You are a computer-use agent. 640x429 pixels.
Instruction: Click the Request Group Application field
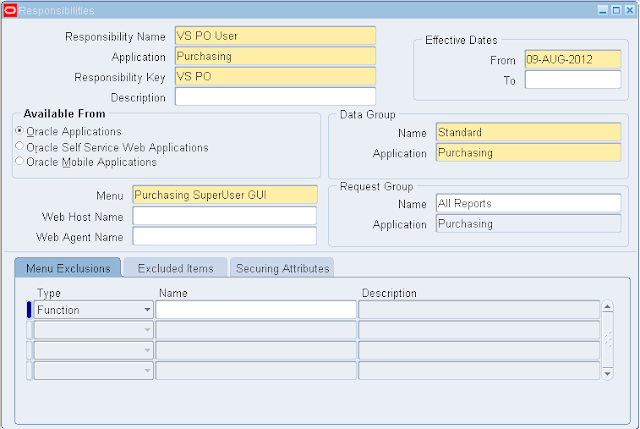[528, 224]
